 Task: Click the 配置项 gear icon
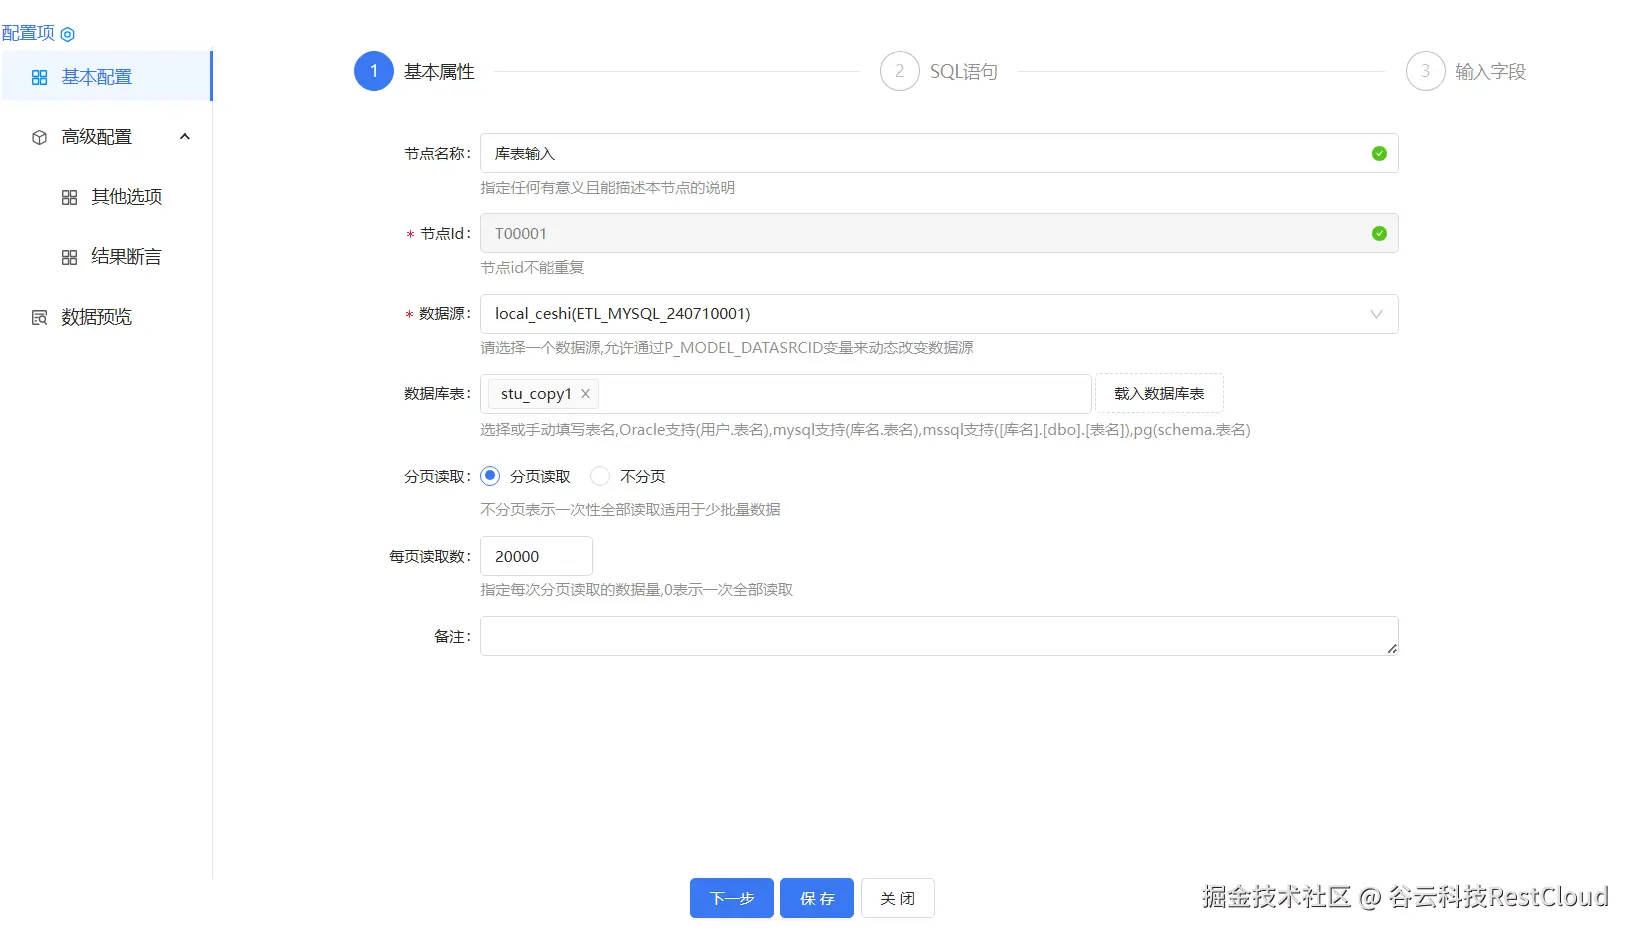tap(66, 32)
